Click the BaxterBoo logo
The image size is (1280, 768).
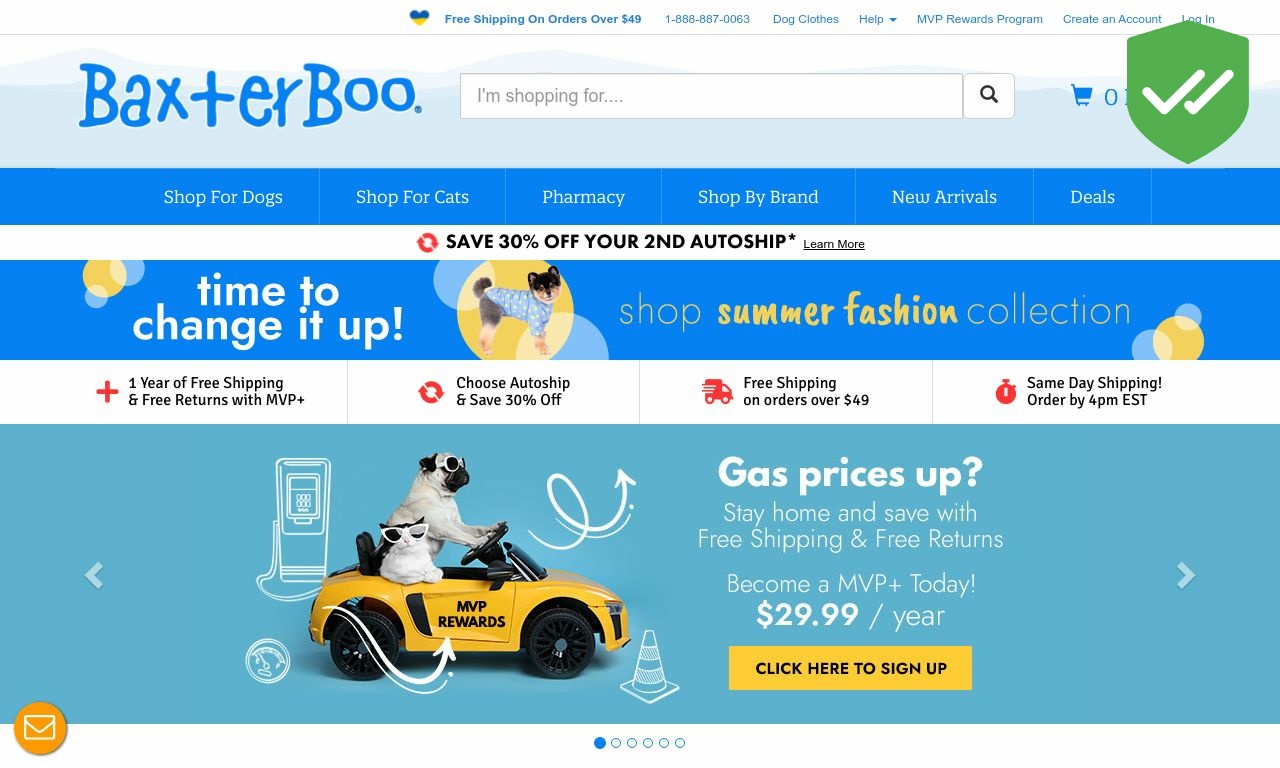[x=250, y=96]
